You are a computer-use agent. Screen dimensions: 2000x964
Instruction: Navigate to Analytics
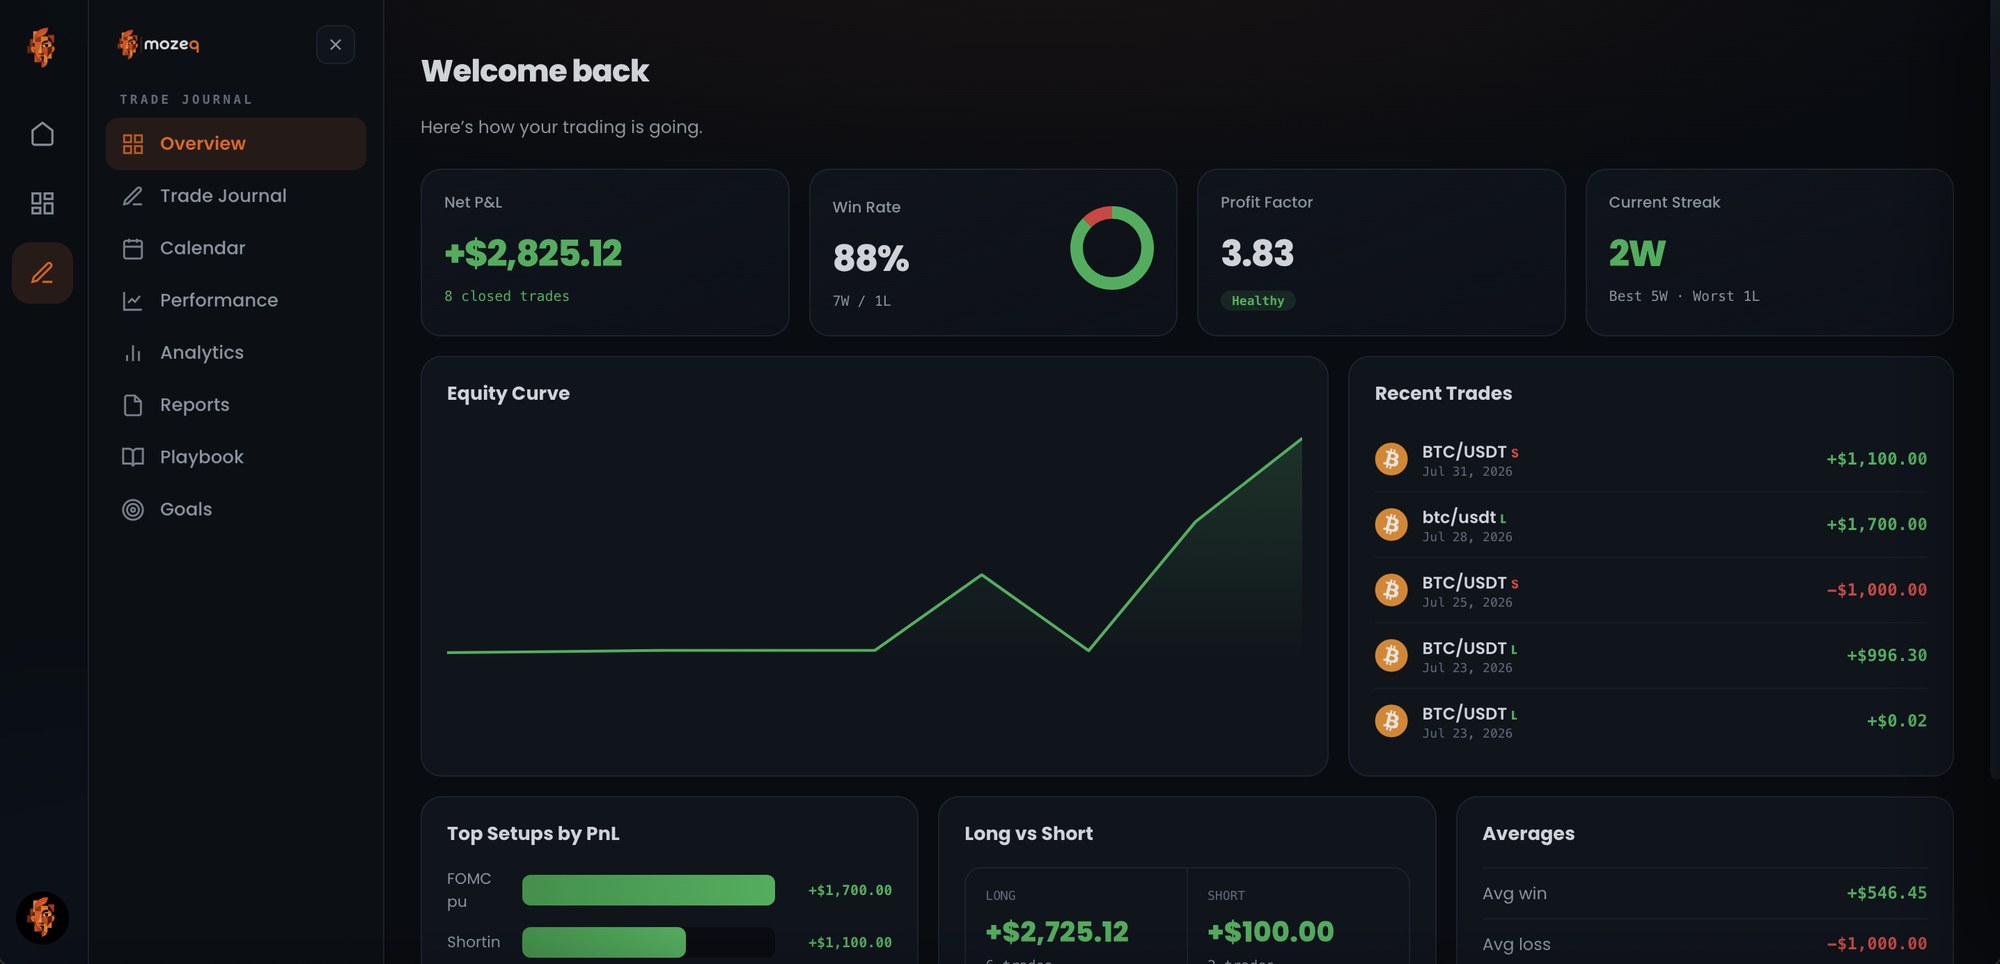tap(236, 353)
